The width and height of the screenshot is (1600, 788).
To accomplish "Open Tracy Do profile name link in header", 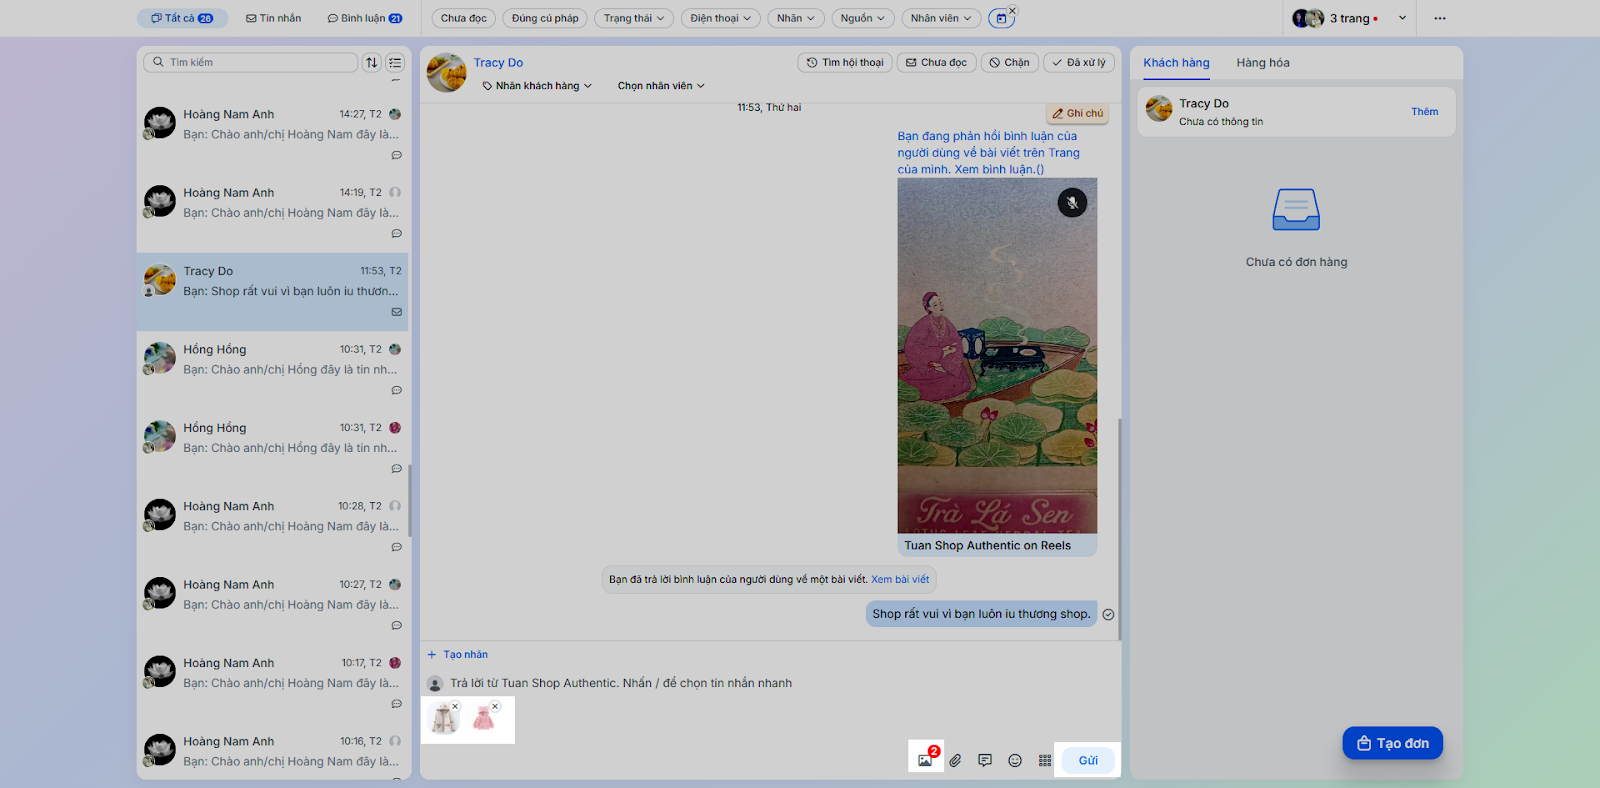I will pyautogui.click(x=498, y=62).
